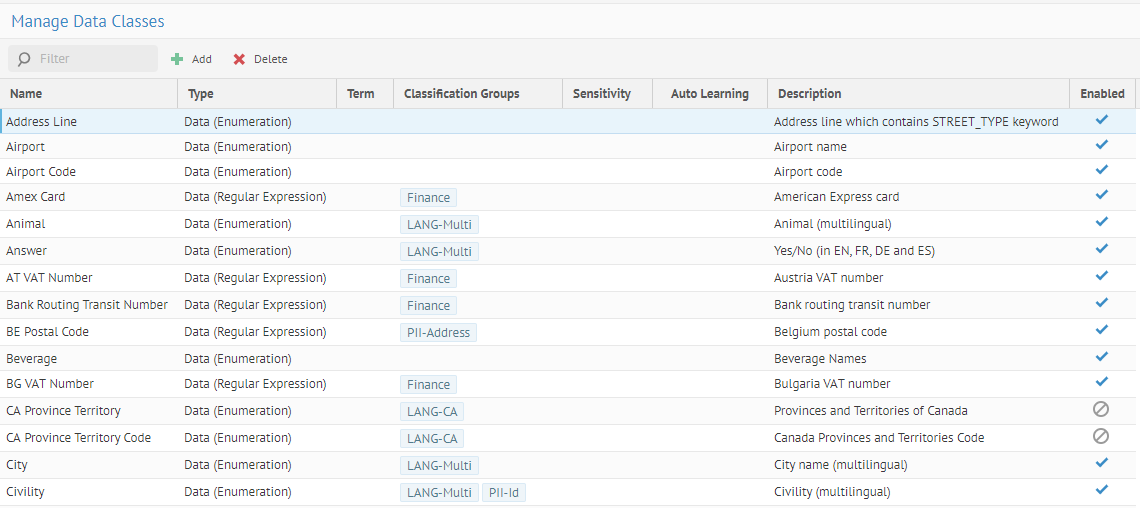Sort by the Name column header
Image resolution: width=1140 pixels, height=508 pixels.
point(26,94)
